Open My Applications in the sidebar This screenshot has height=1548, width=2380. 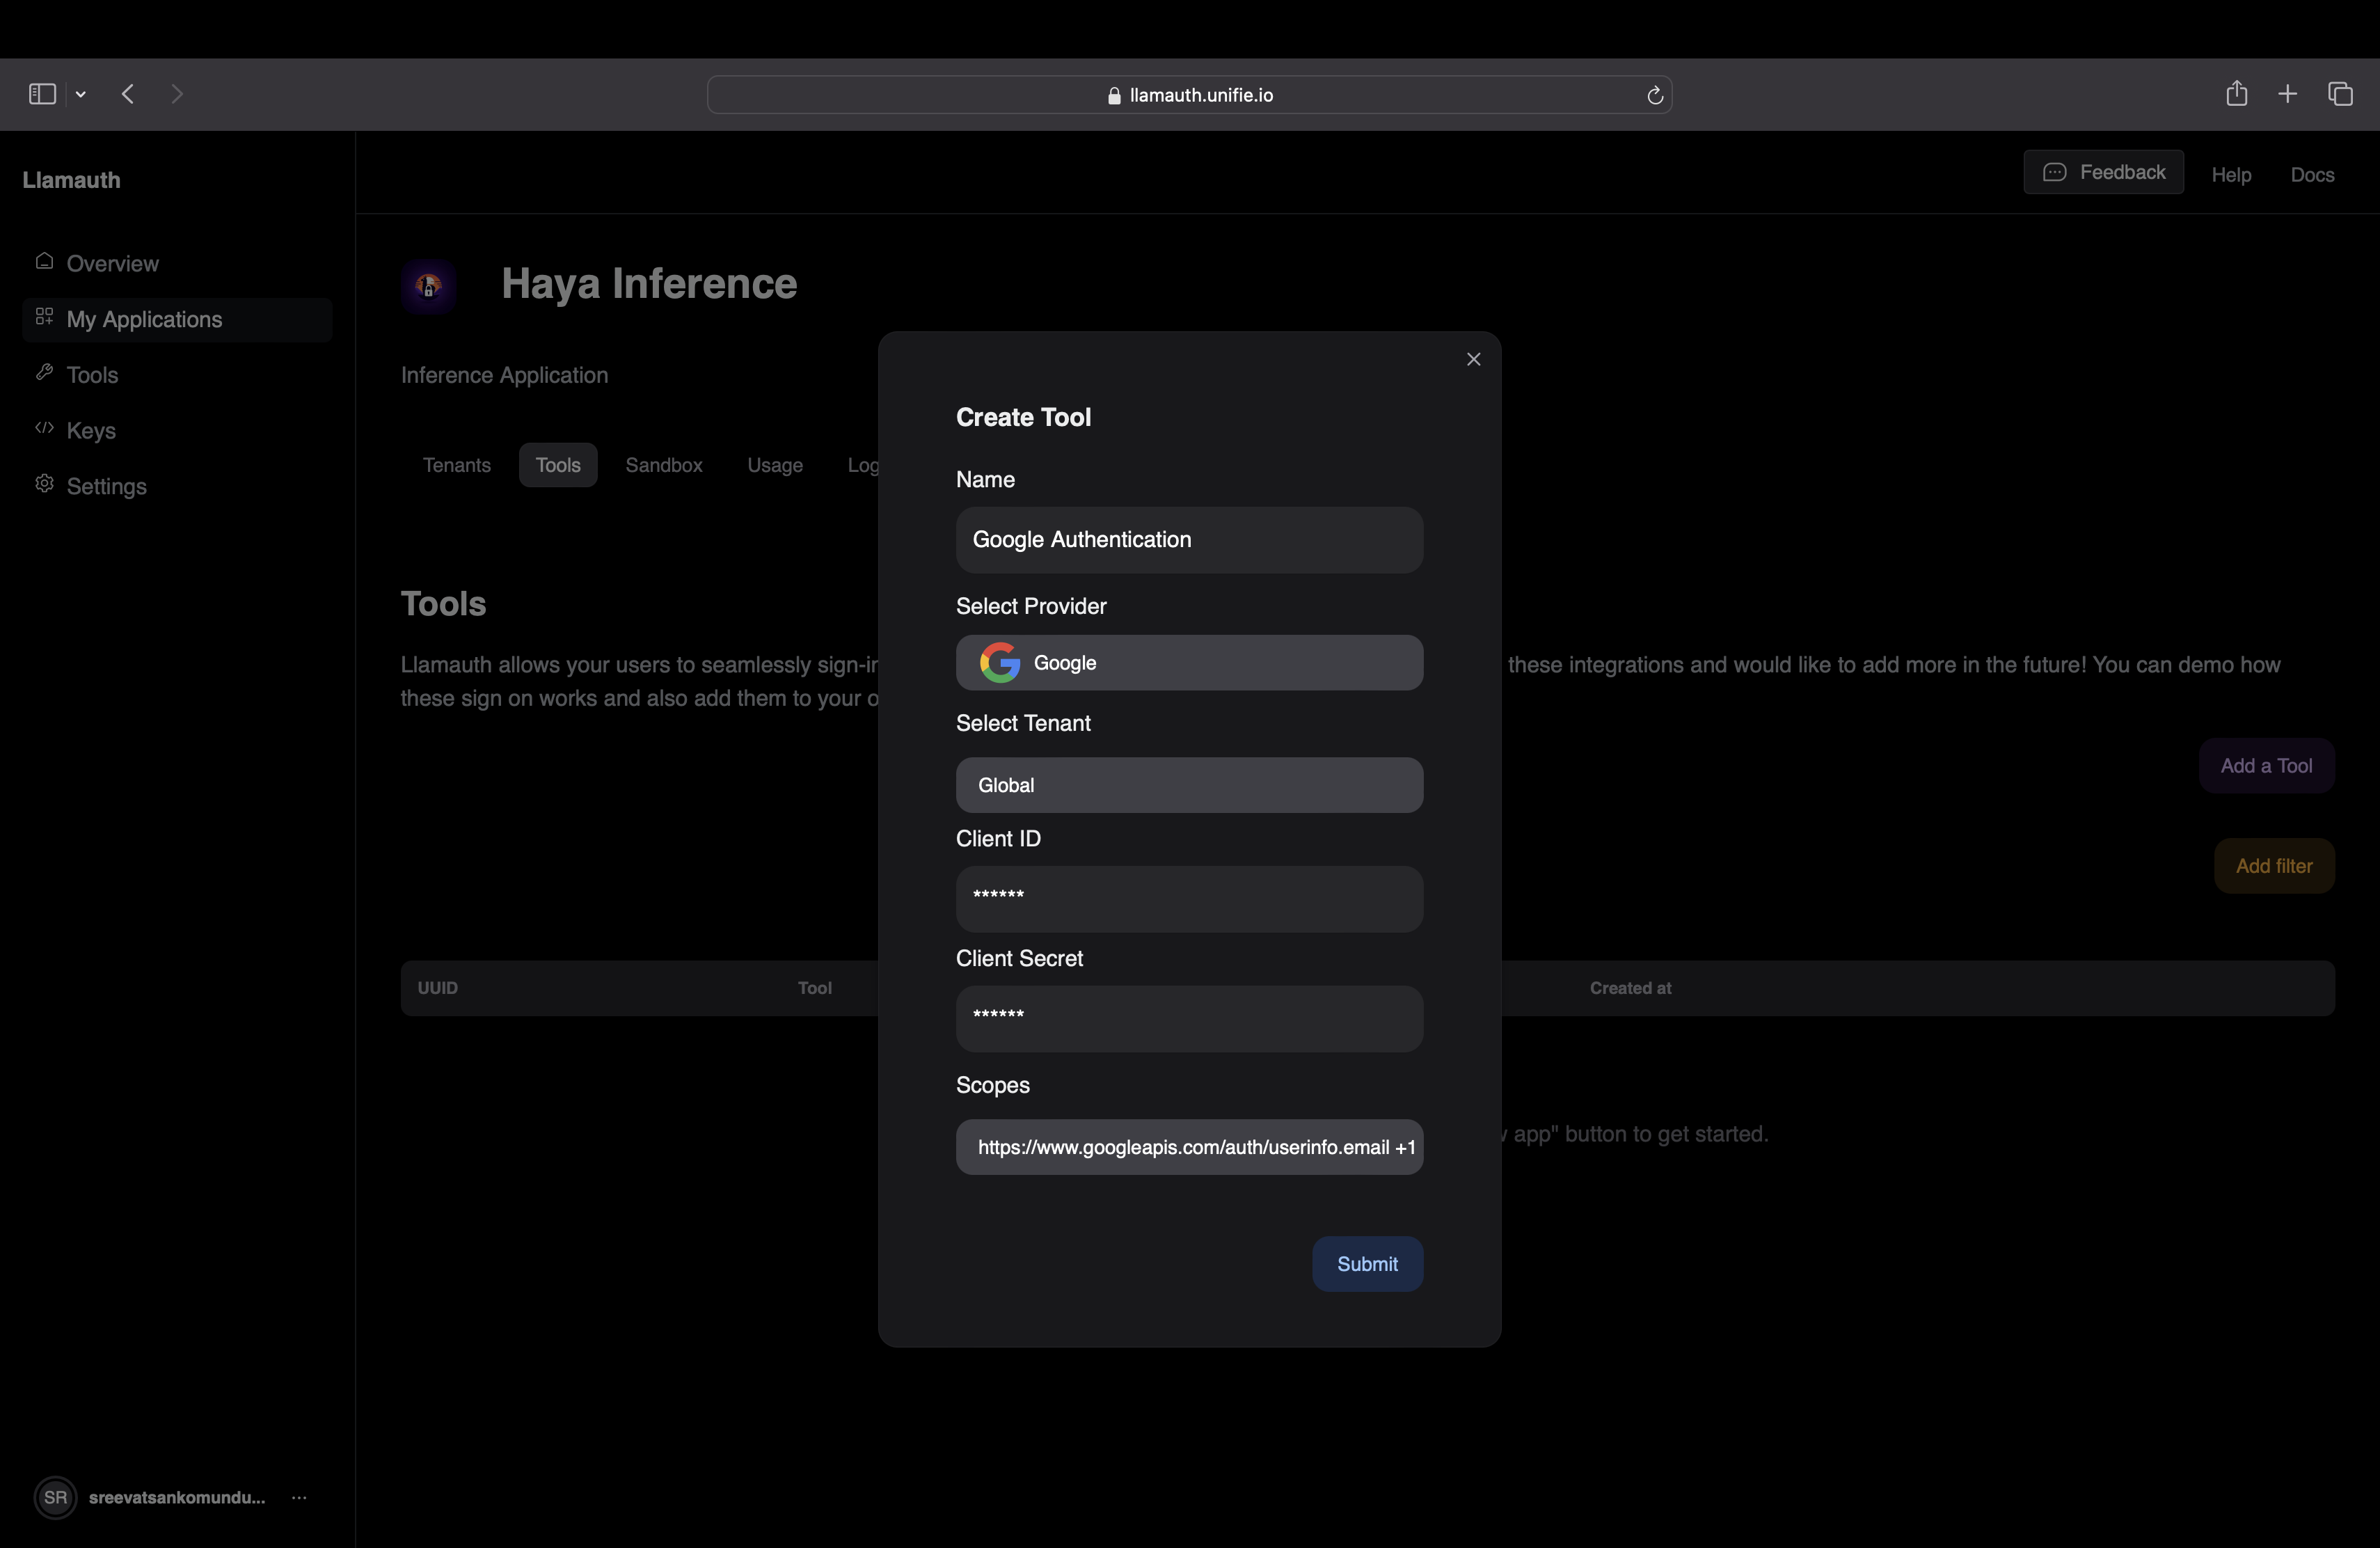coord(177,320)
